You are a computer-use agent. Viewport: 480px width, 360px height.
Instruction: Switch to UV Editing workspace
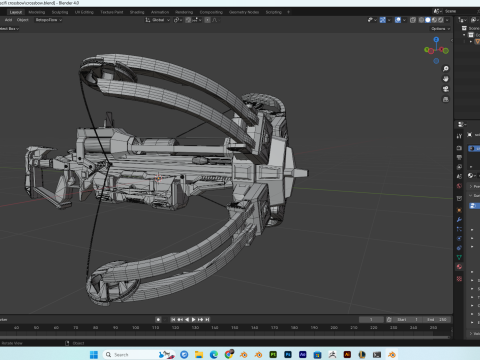coord(84,12)
